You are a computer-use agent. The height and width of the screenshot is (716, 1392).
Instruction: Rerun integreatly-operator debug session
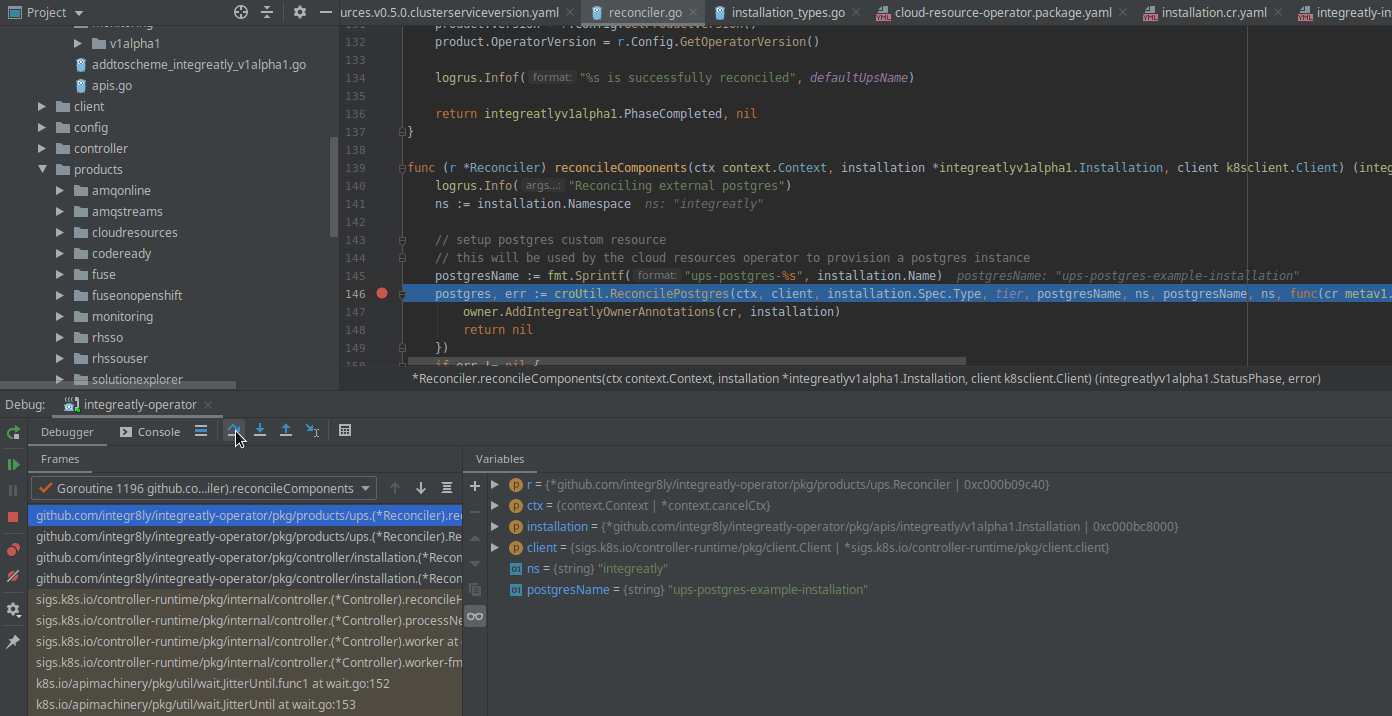click(13, 433)
